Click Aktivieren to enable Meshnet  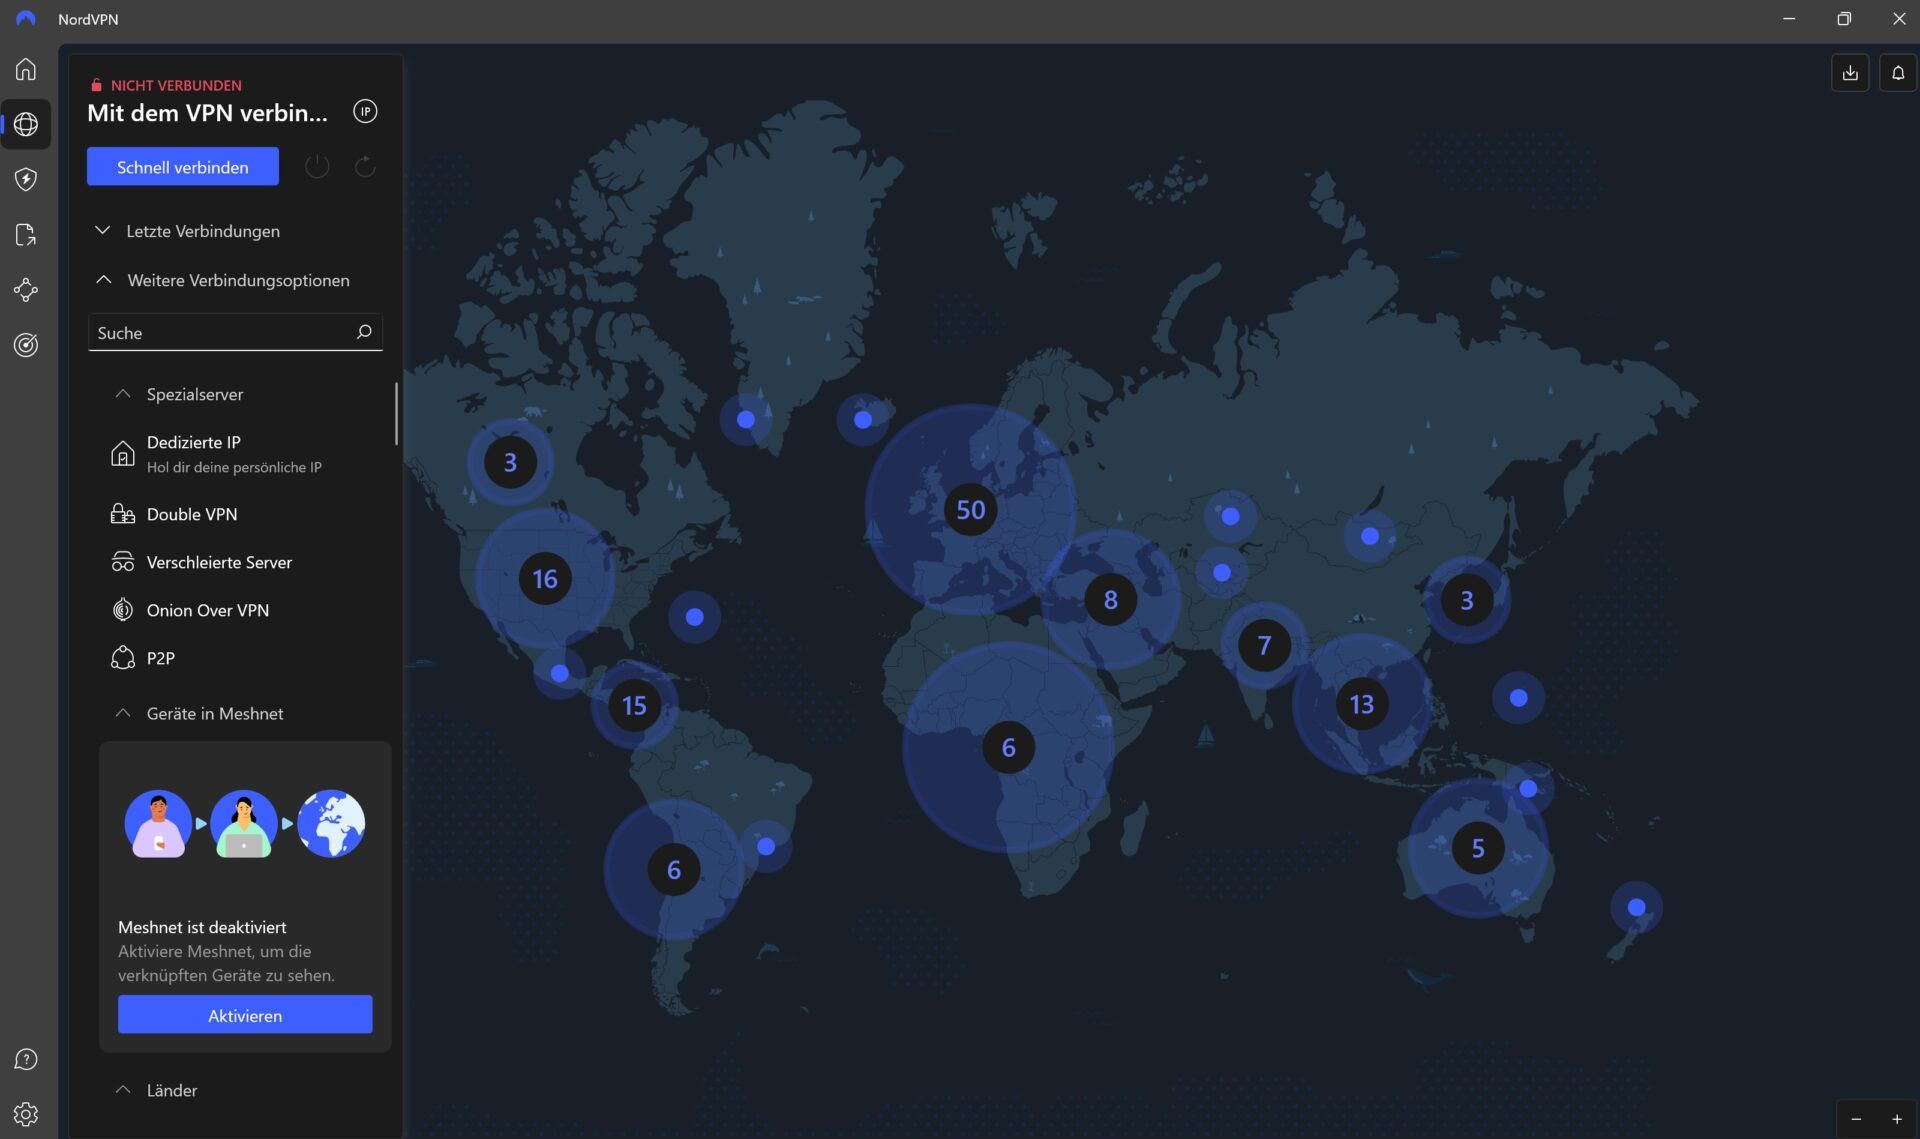[x=245, y=1014]
